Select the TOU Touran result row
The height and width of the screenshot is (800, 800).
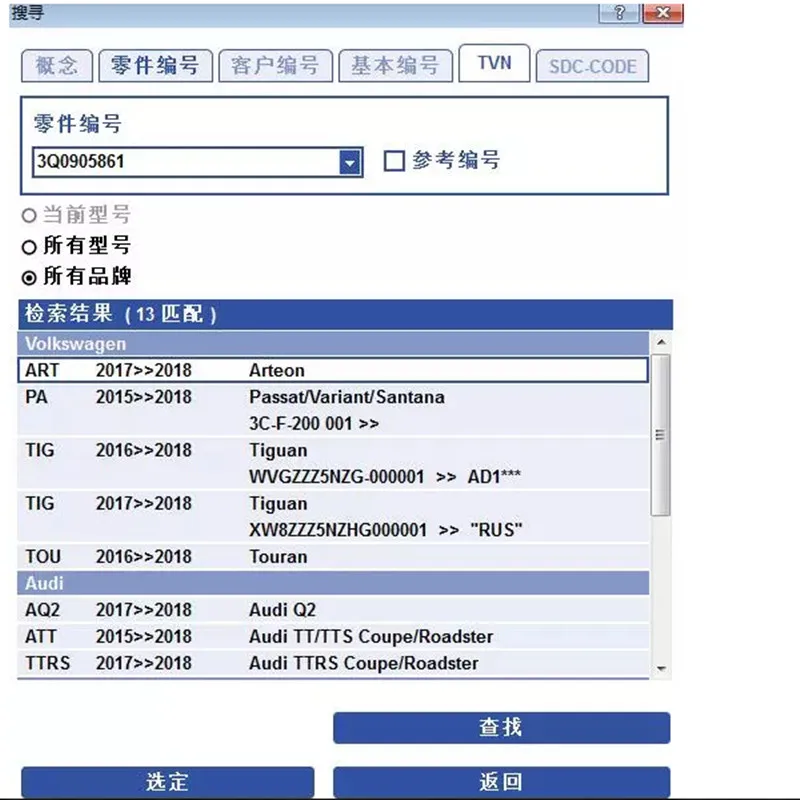(x=333, y=557)
